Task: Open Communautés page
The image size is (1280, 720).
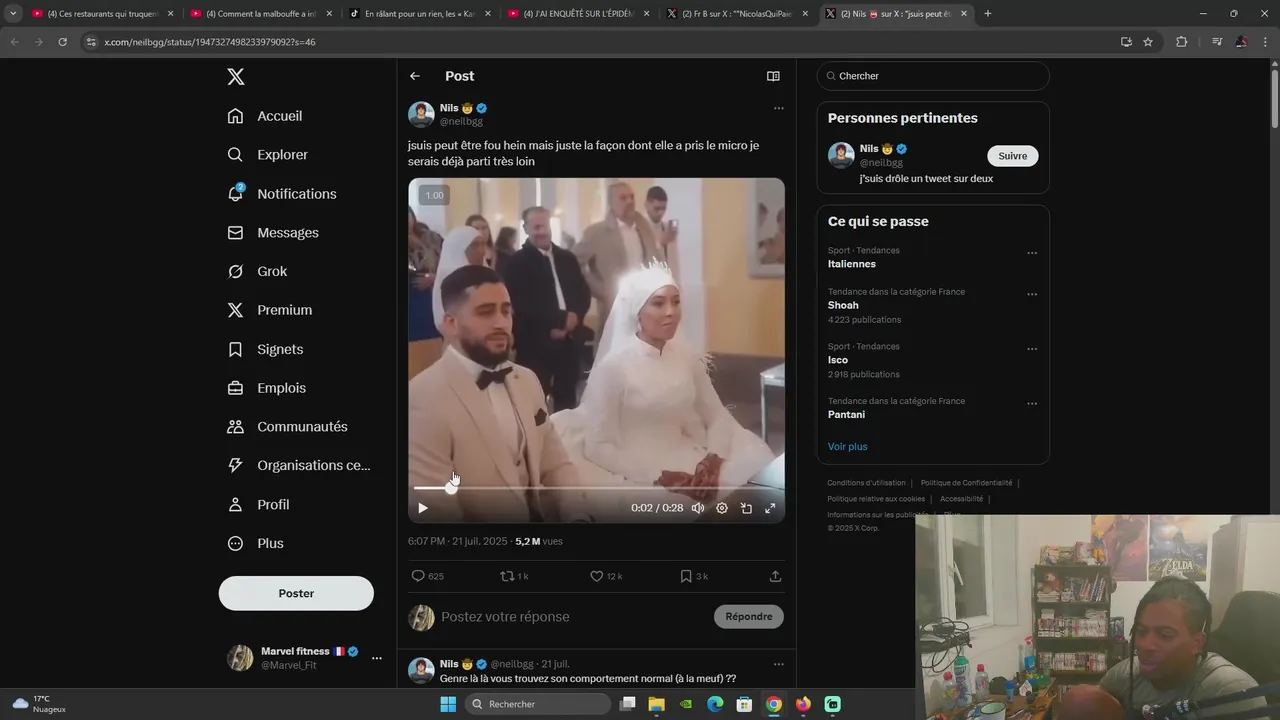Action: (x=288, y=427)
